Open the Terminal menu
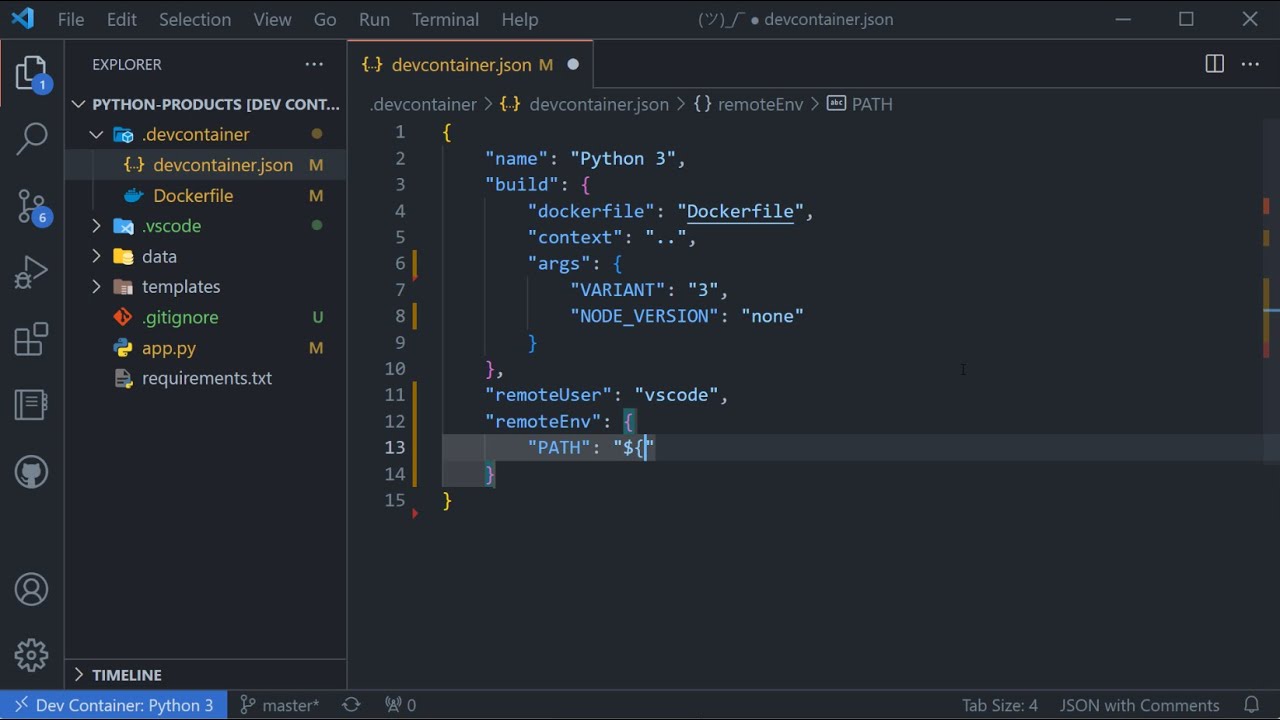 (446, 19)
